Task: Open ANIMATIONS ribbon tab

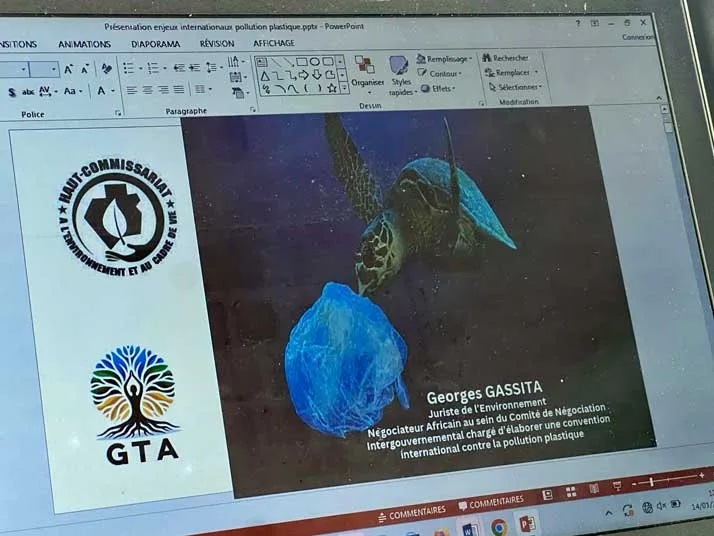Action: [x=84, y=44]
